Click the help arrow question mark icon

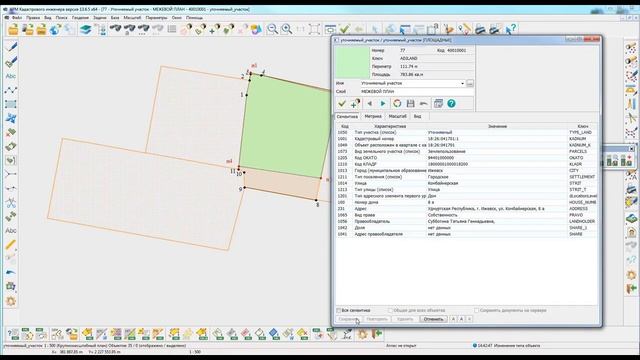[511, 29]
